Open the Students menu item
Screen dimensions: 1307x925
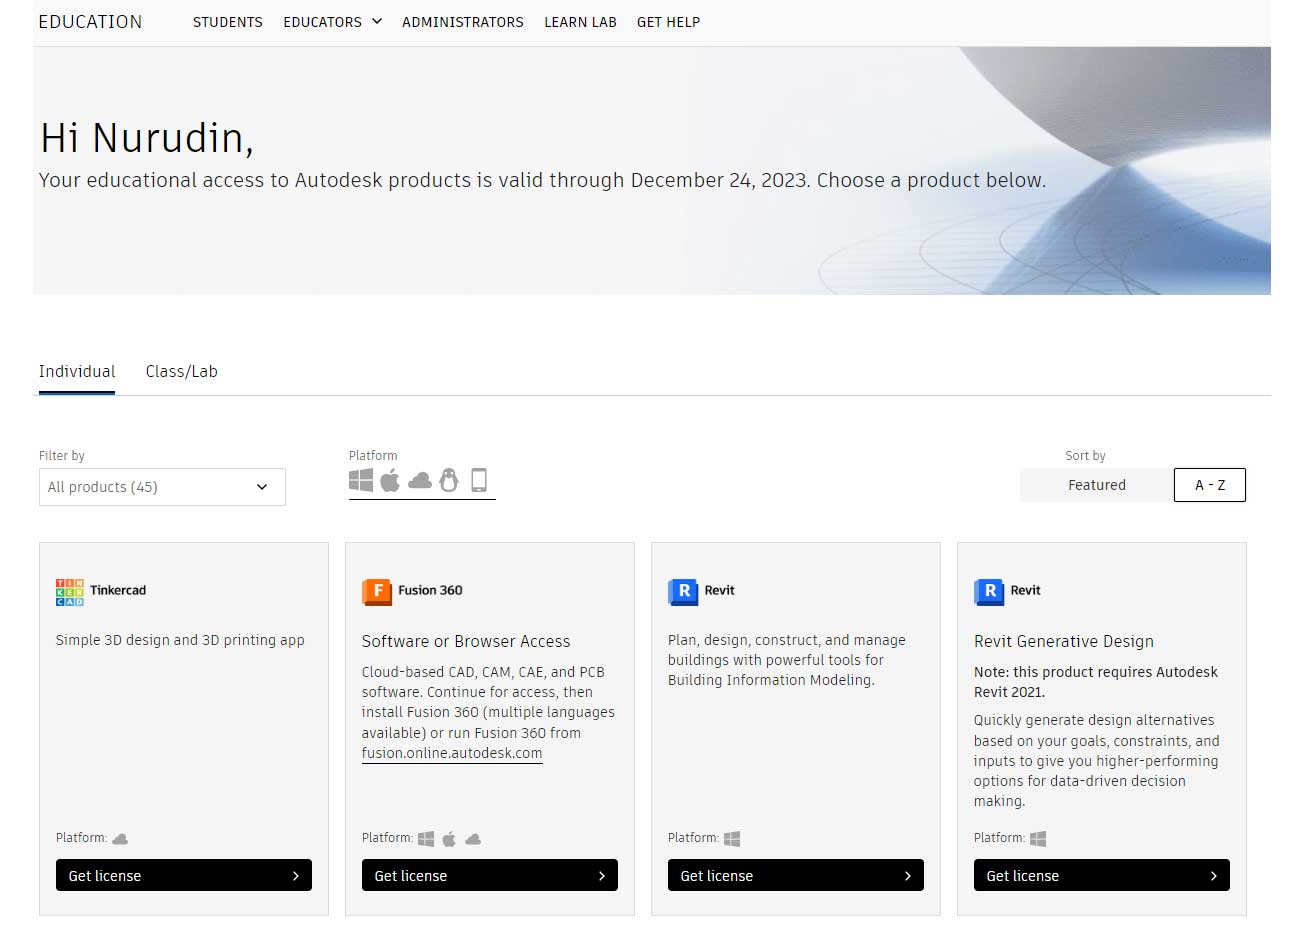[x=227, y=22]
